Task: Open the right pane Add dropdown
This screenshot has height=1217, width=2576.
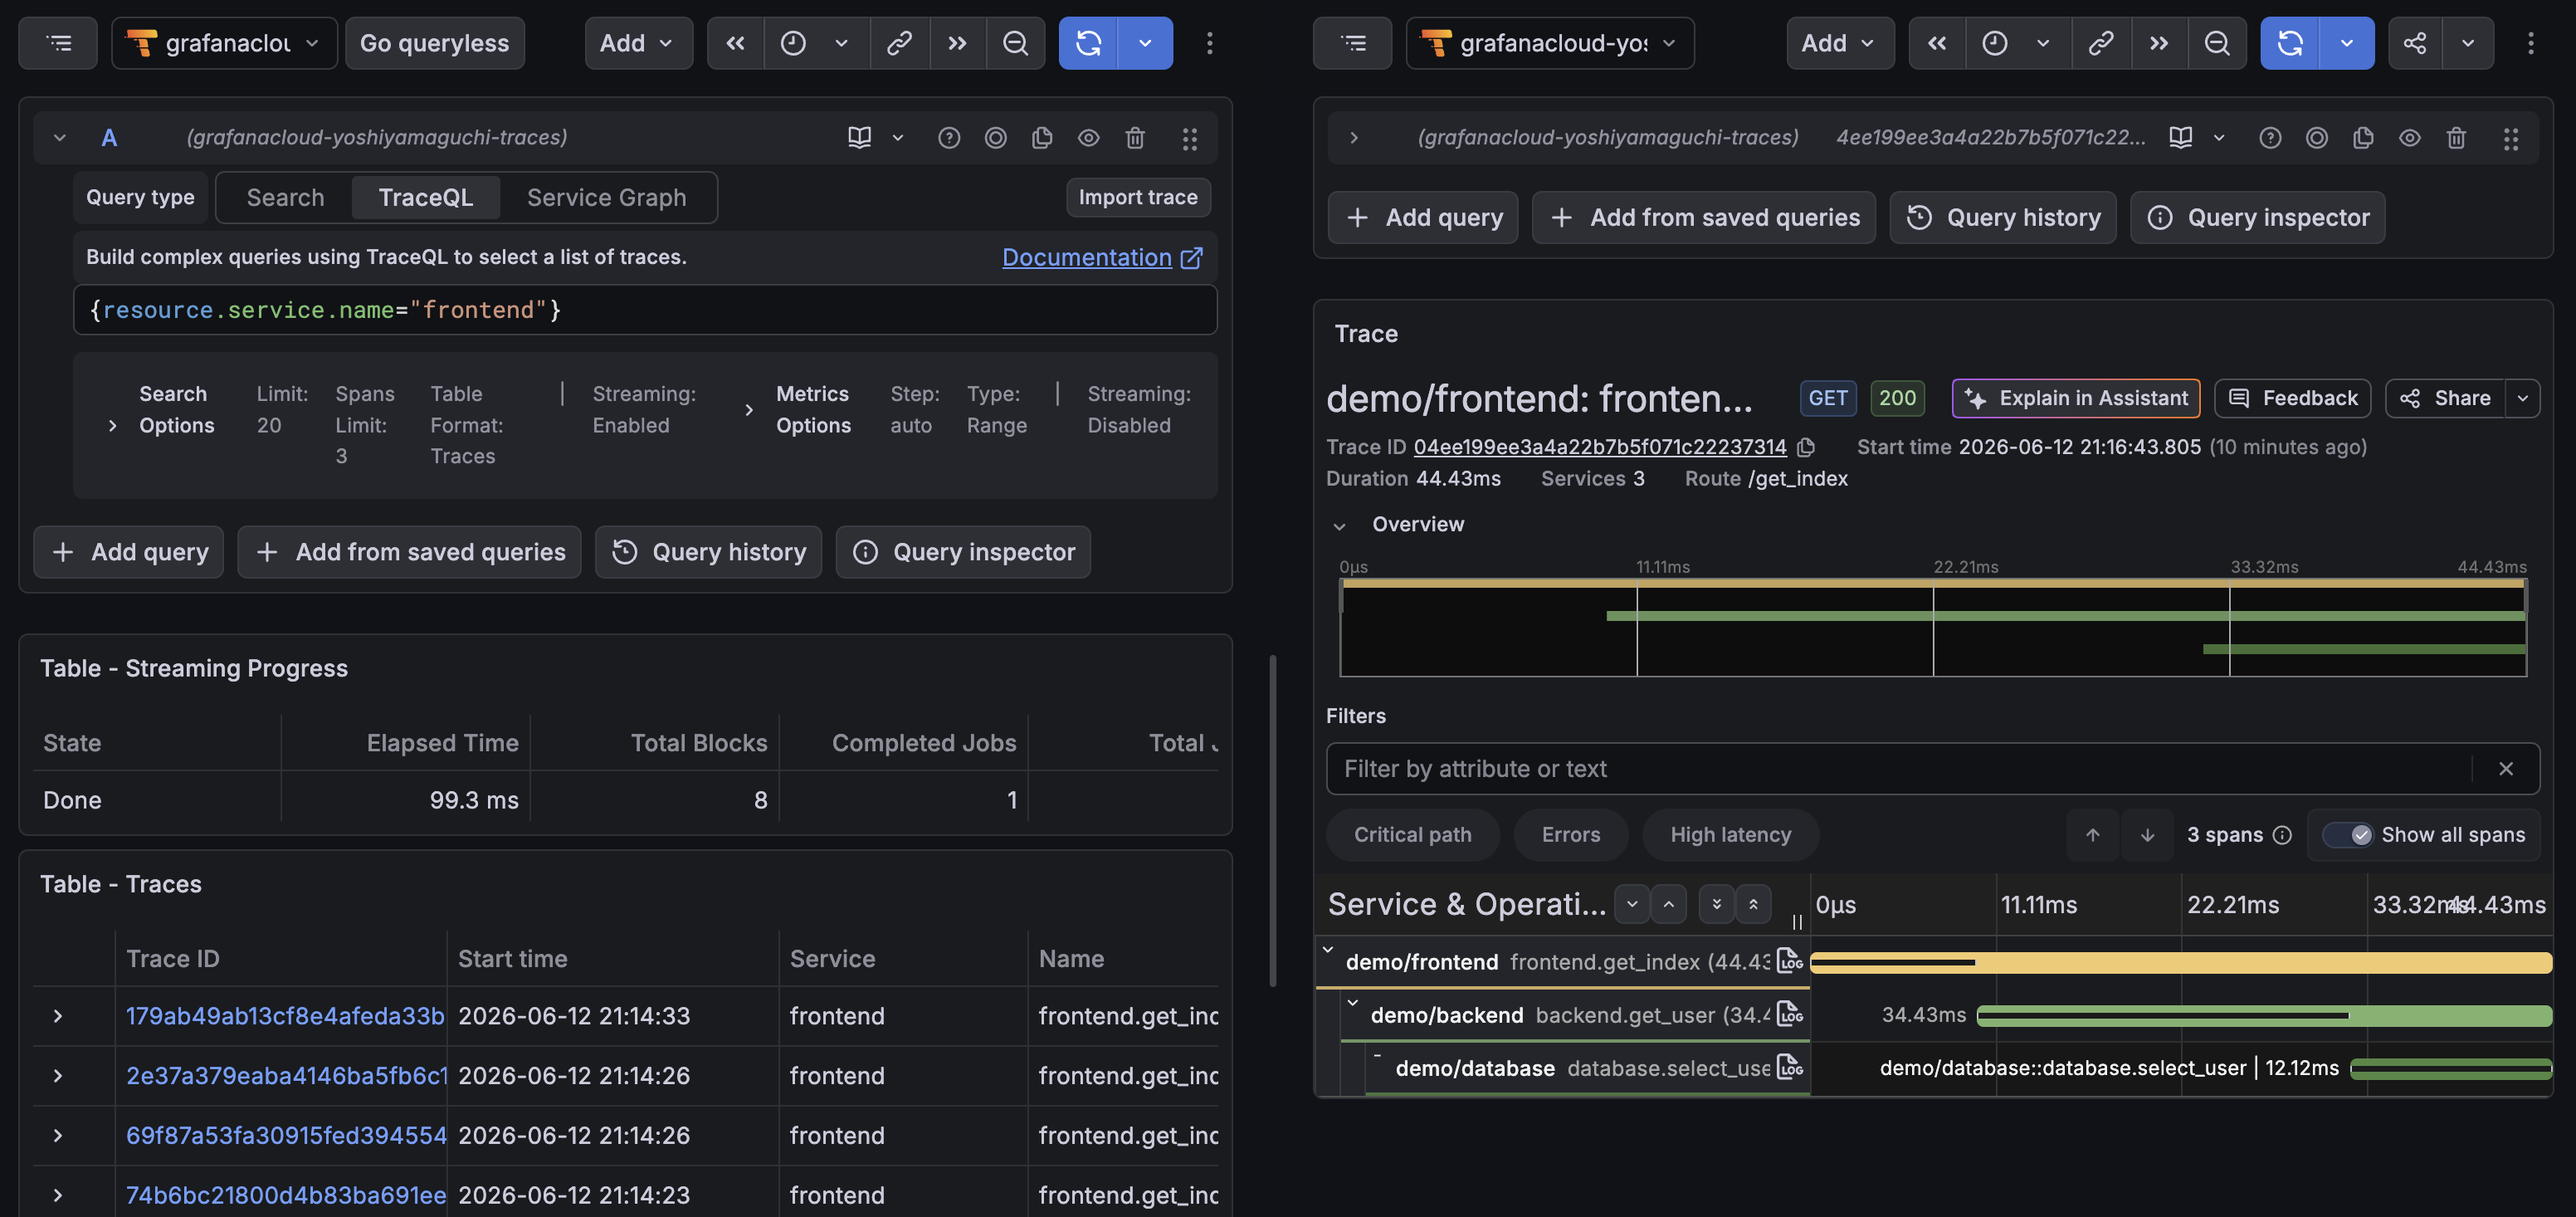Action: click(x=1840, y=43)
